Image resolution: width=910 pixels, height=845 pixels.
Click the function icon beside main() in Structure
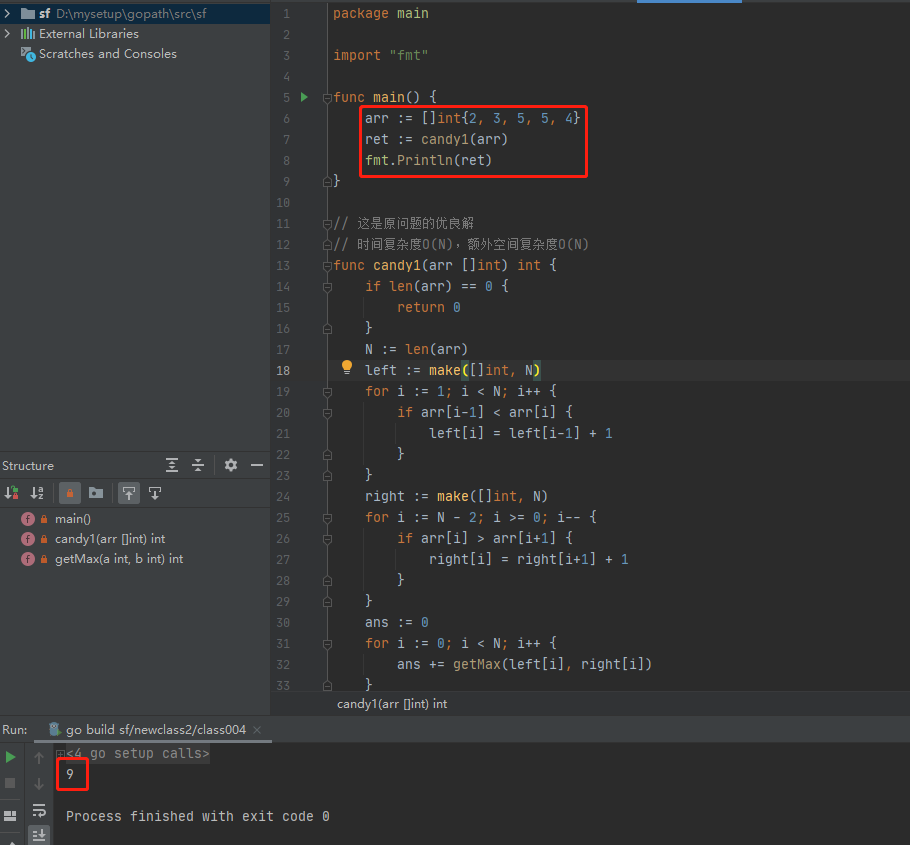(27, 519)
